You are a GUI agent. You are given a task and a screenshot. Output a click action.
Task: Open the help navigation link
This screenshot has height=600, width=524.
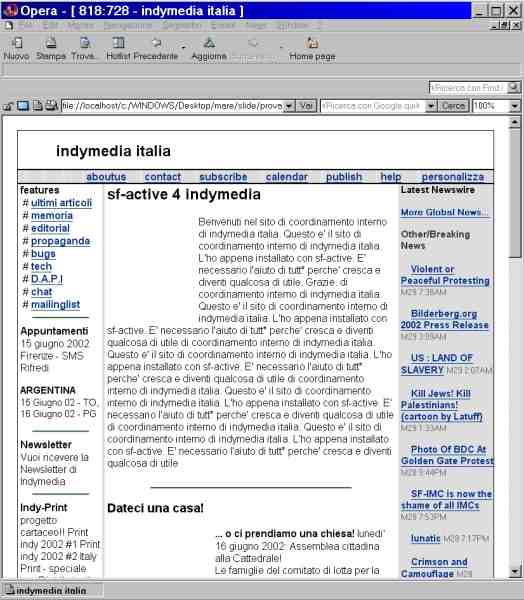391,177
